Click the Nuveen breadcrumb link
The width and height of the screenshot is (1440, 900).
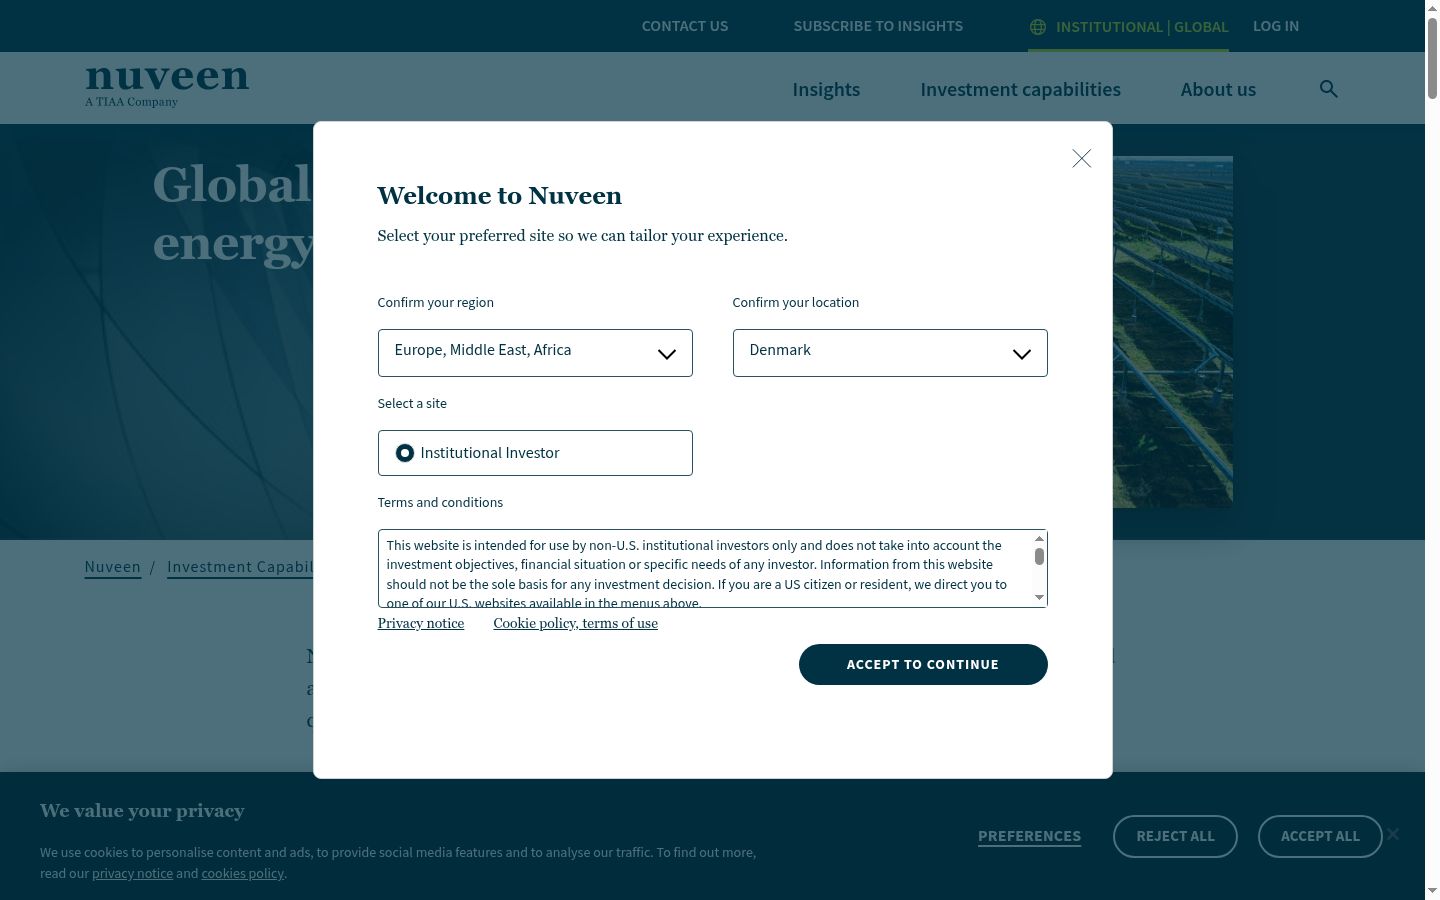point(113,567)
